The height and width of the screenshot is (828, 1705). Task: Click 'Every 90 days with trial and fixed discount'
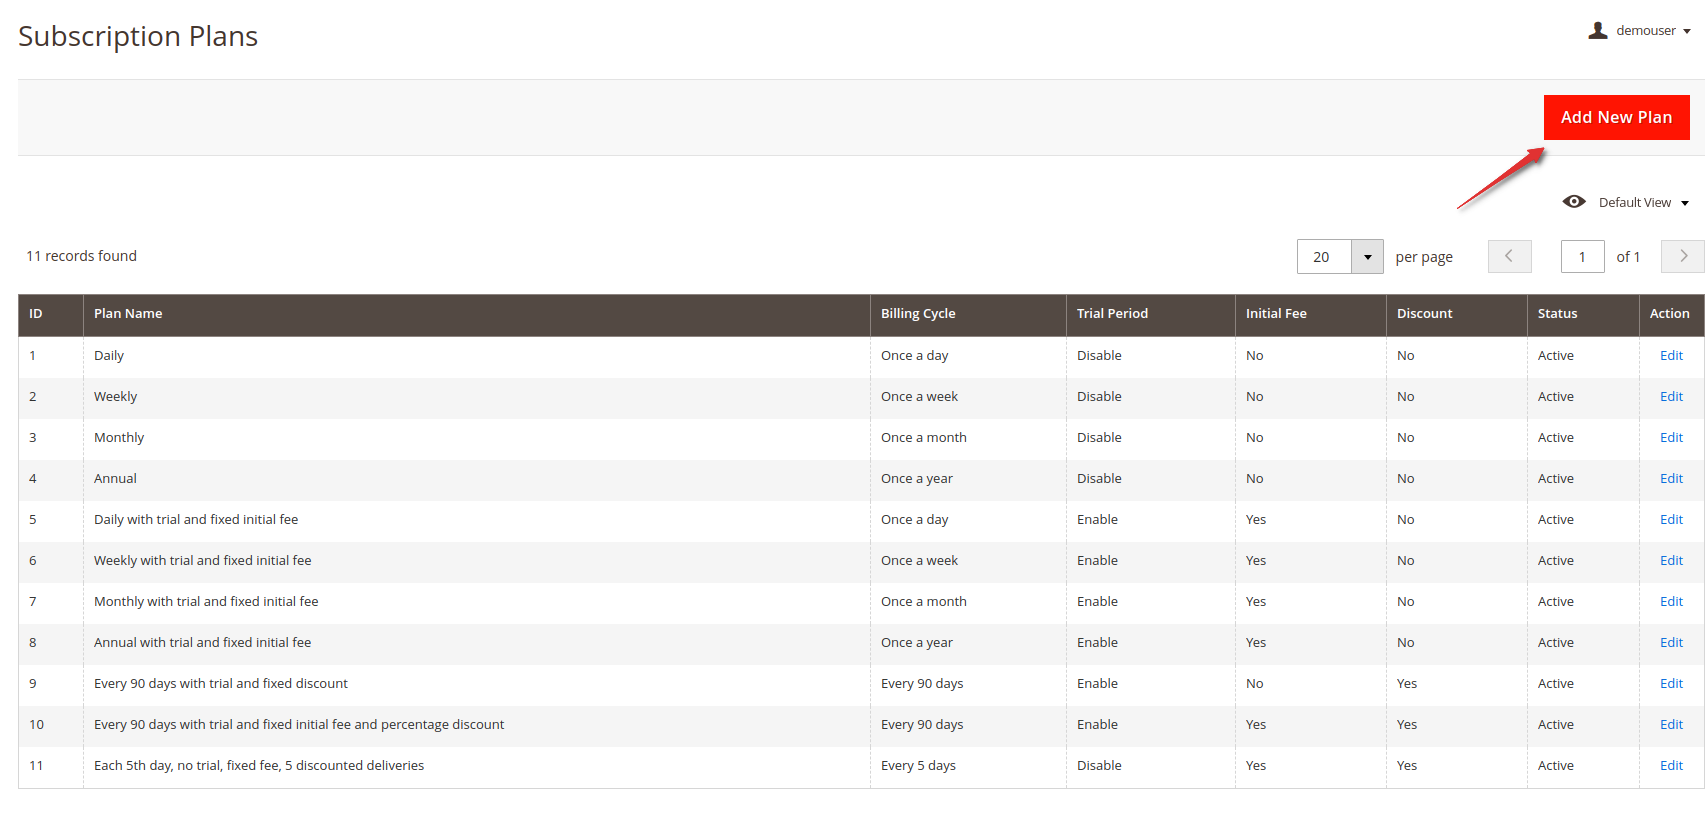pos(221,684)
